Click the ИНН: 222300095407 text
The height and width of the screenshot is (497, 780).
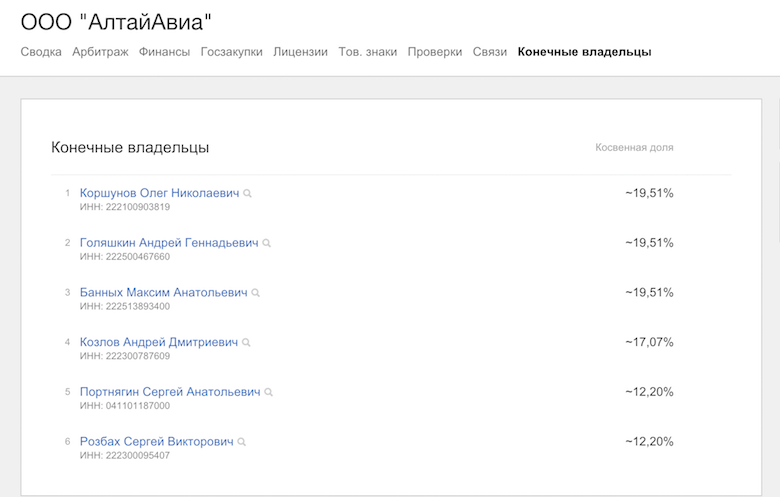125,456
